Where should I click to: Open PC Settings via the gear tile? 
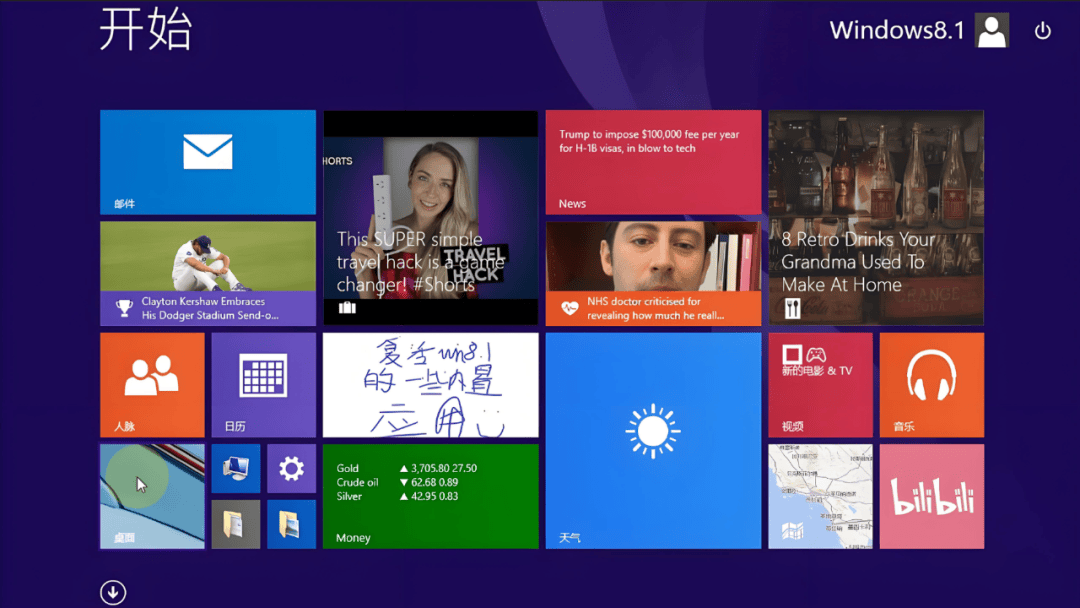pos(291,467)
